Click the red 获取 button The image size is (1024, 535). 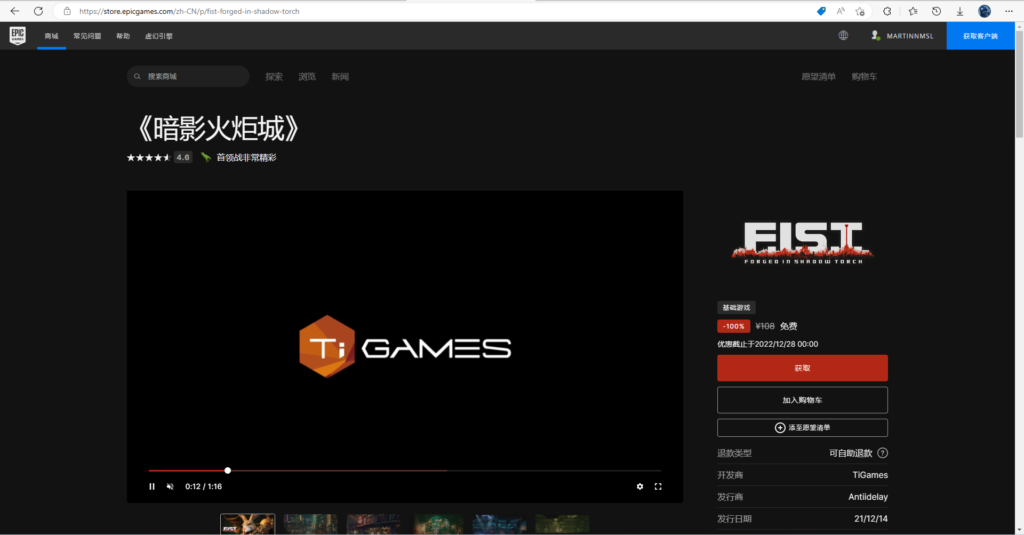[802, 368]
